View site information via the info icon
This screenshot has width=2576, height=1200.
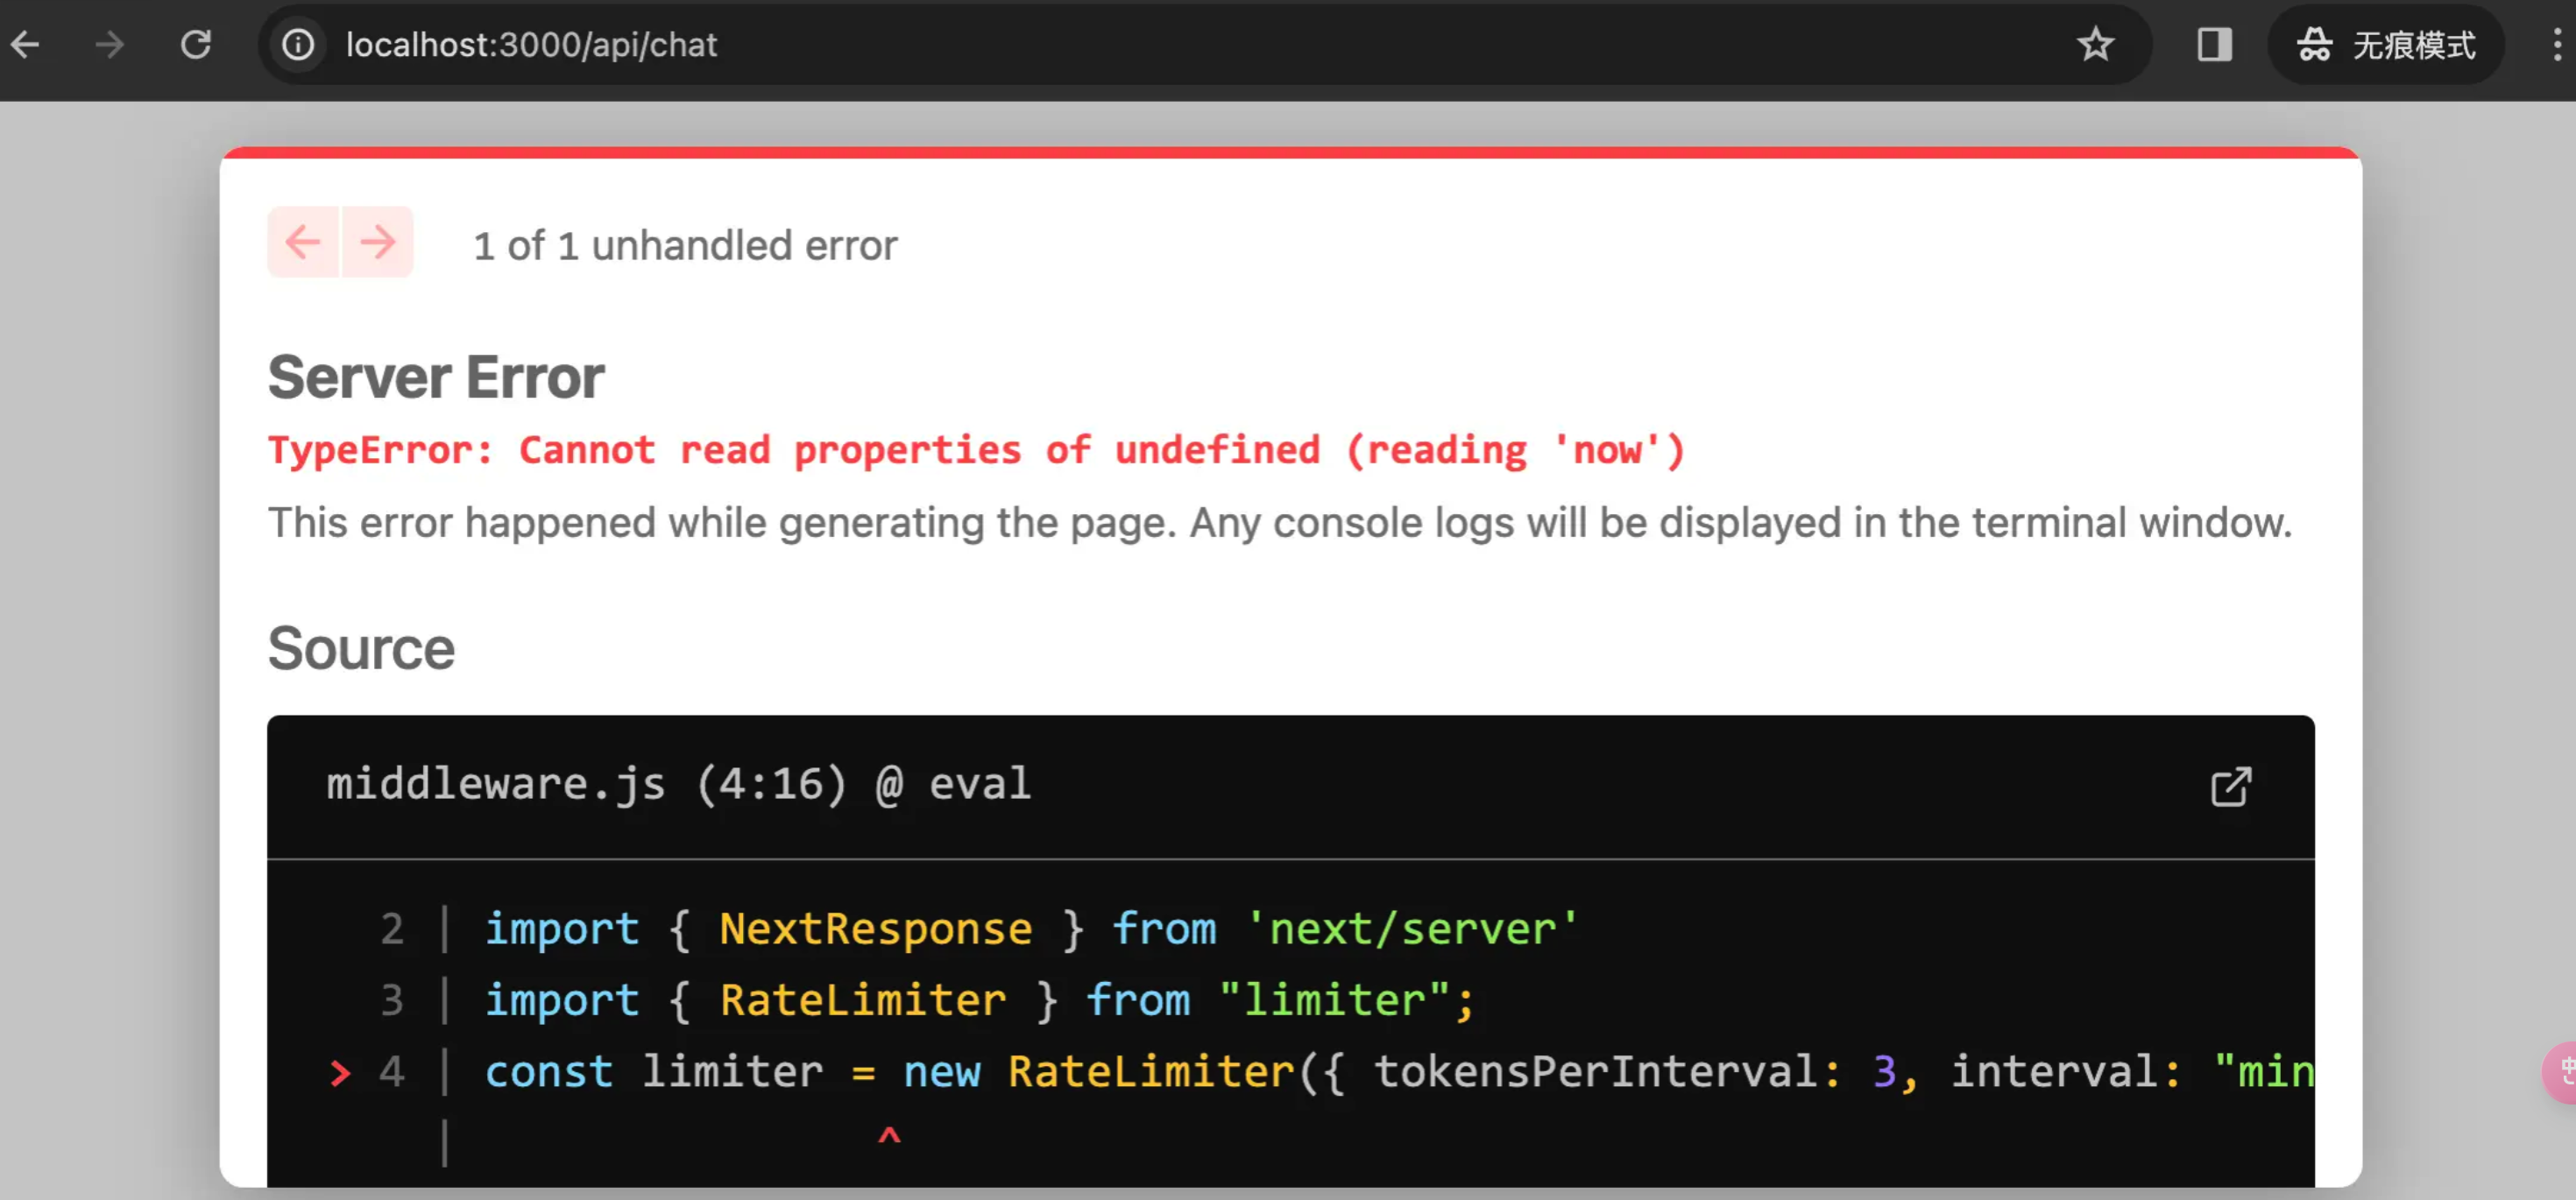coord(296,45)
